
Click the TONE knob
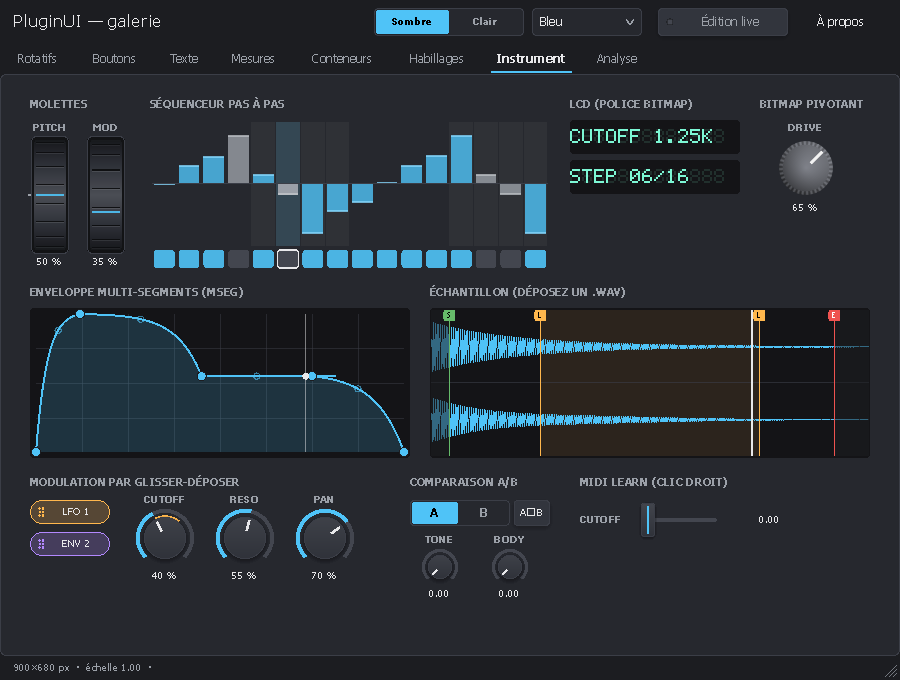(439, 567)
